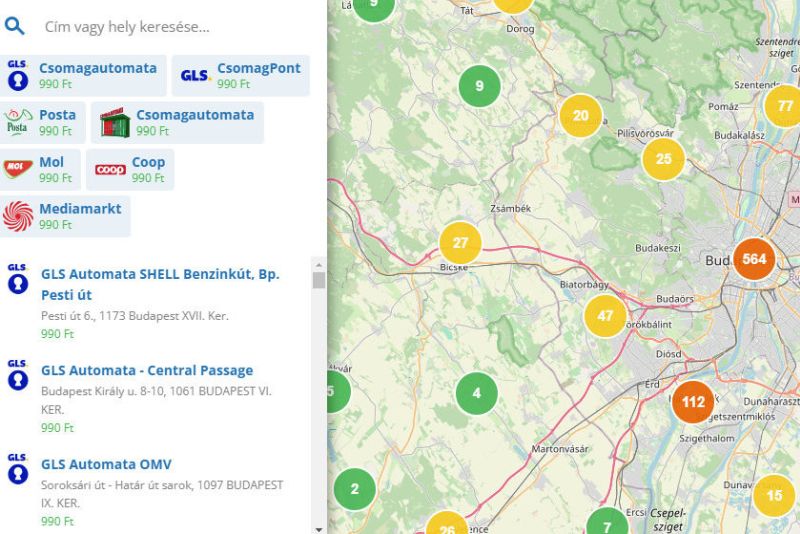800x534 pixels.
Task: Click the GLS parcel locker logo icon
Action: tap(18, 75)
